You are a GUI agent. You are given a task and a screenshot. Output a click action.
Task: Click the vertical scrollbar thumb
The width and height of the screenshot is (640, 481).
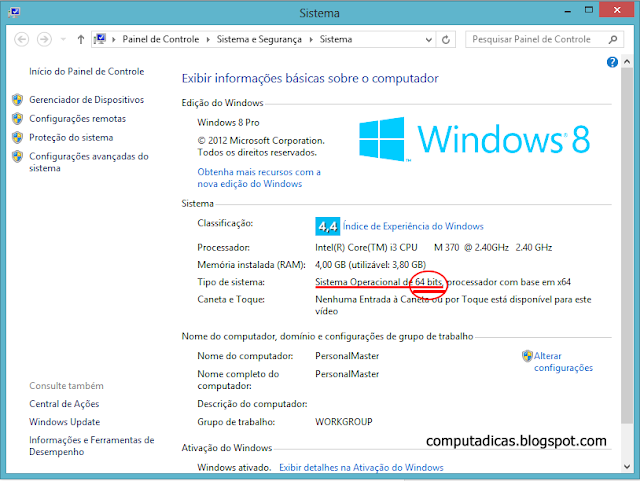click(x=627, y=245)
